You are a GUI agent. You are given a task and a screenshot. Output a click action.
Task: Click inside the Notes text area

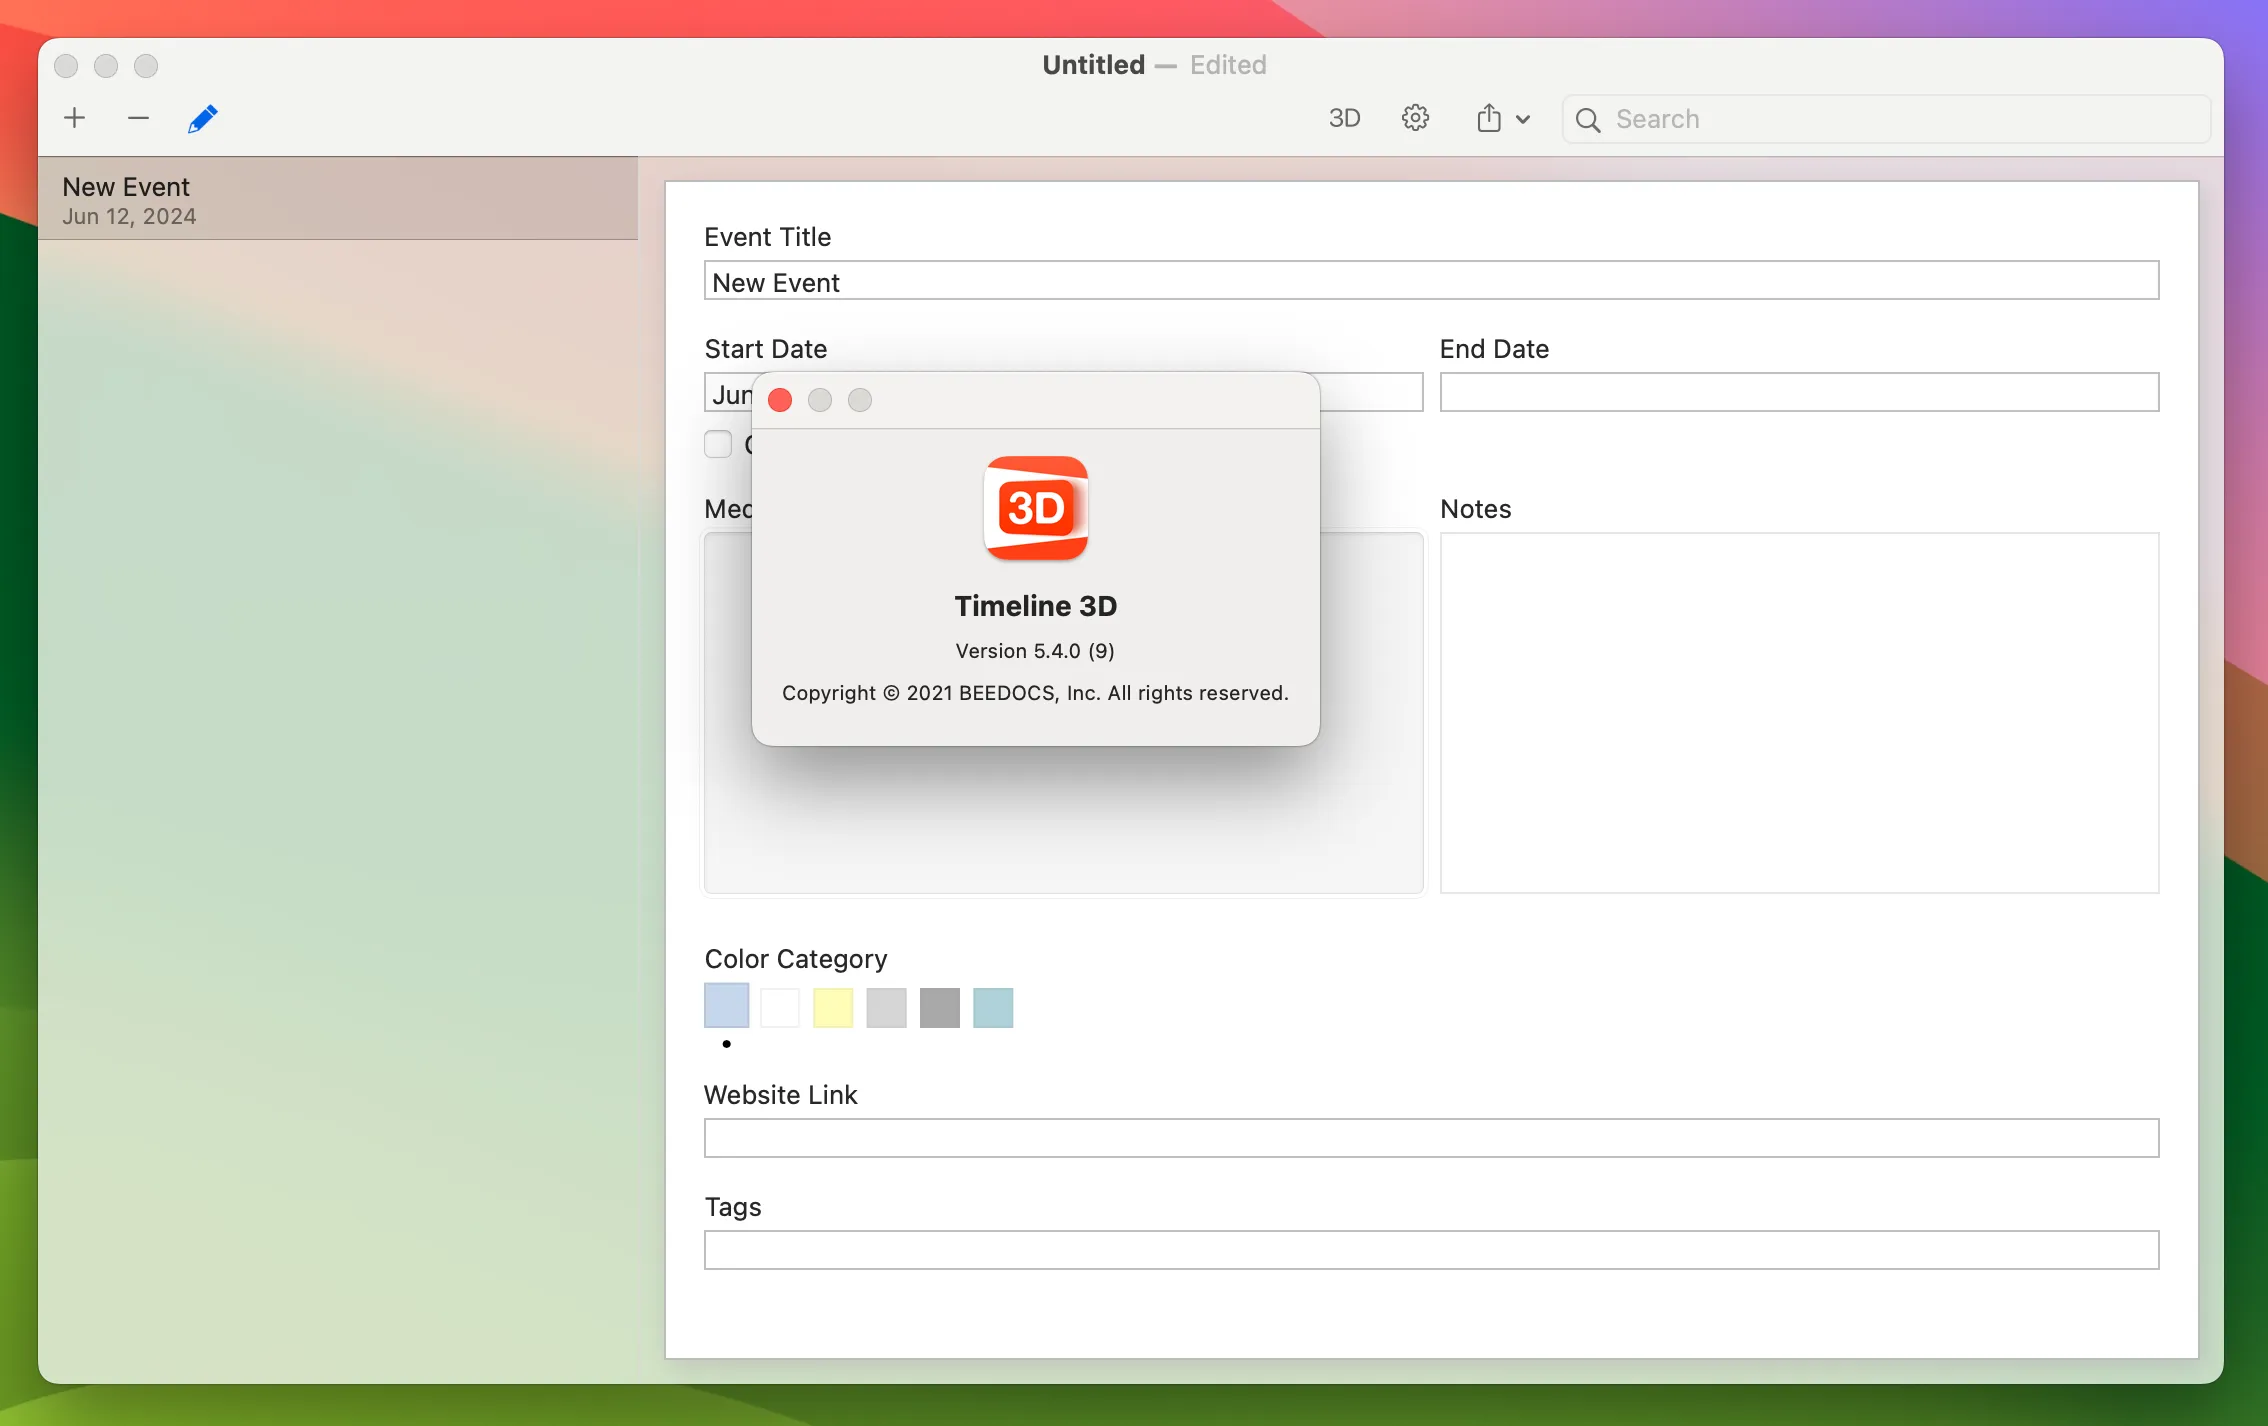click(x=1799, y=713)
